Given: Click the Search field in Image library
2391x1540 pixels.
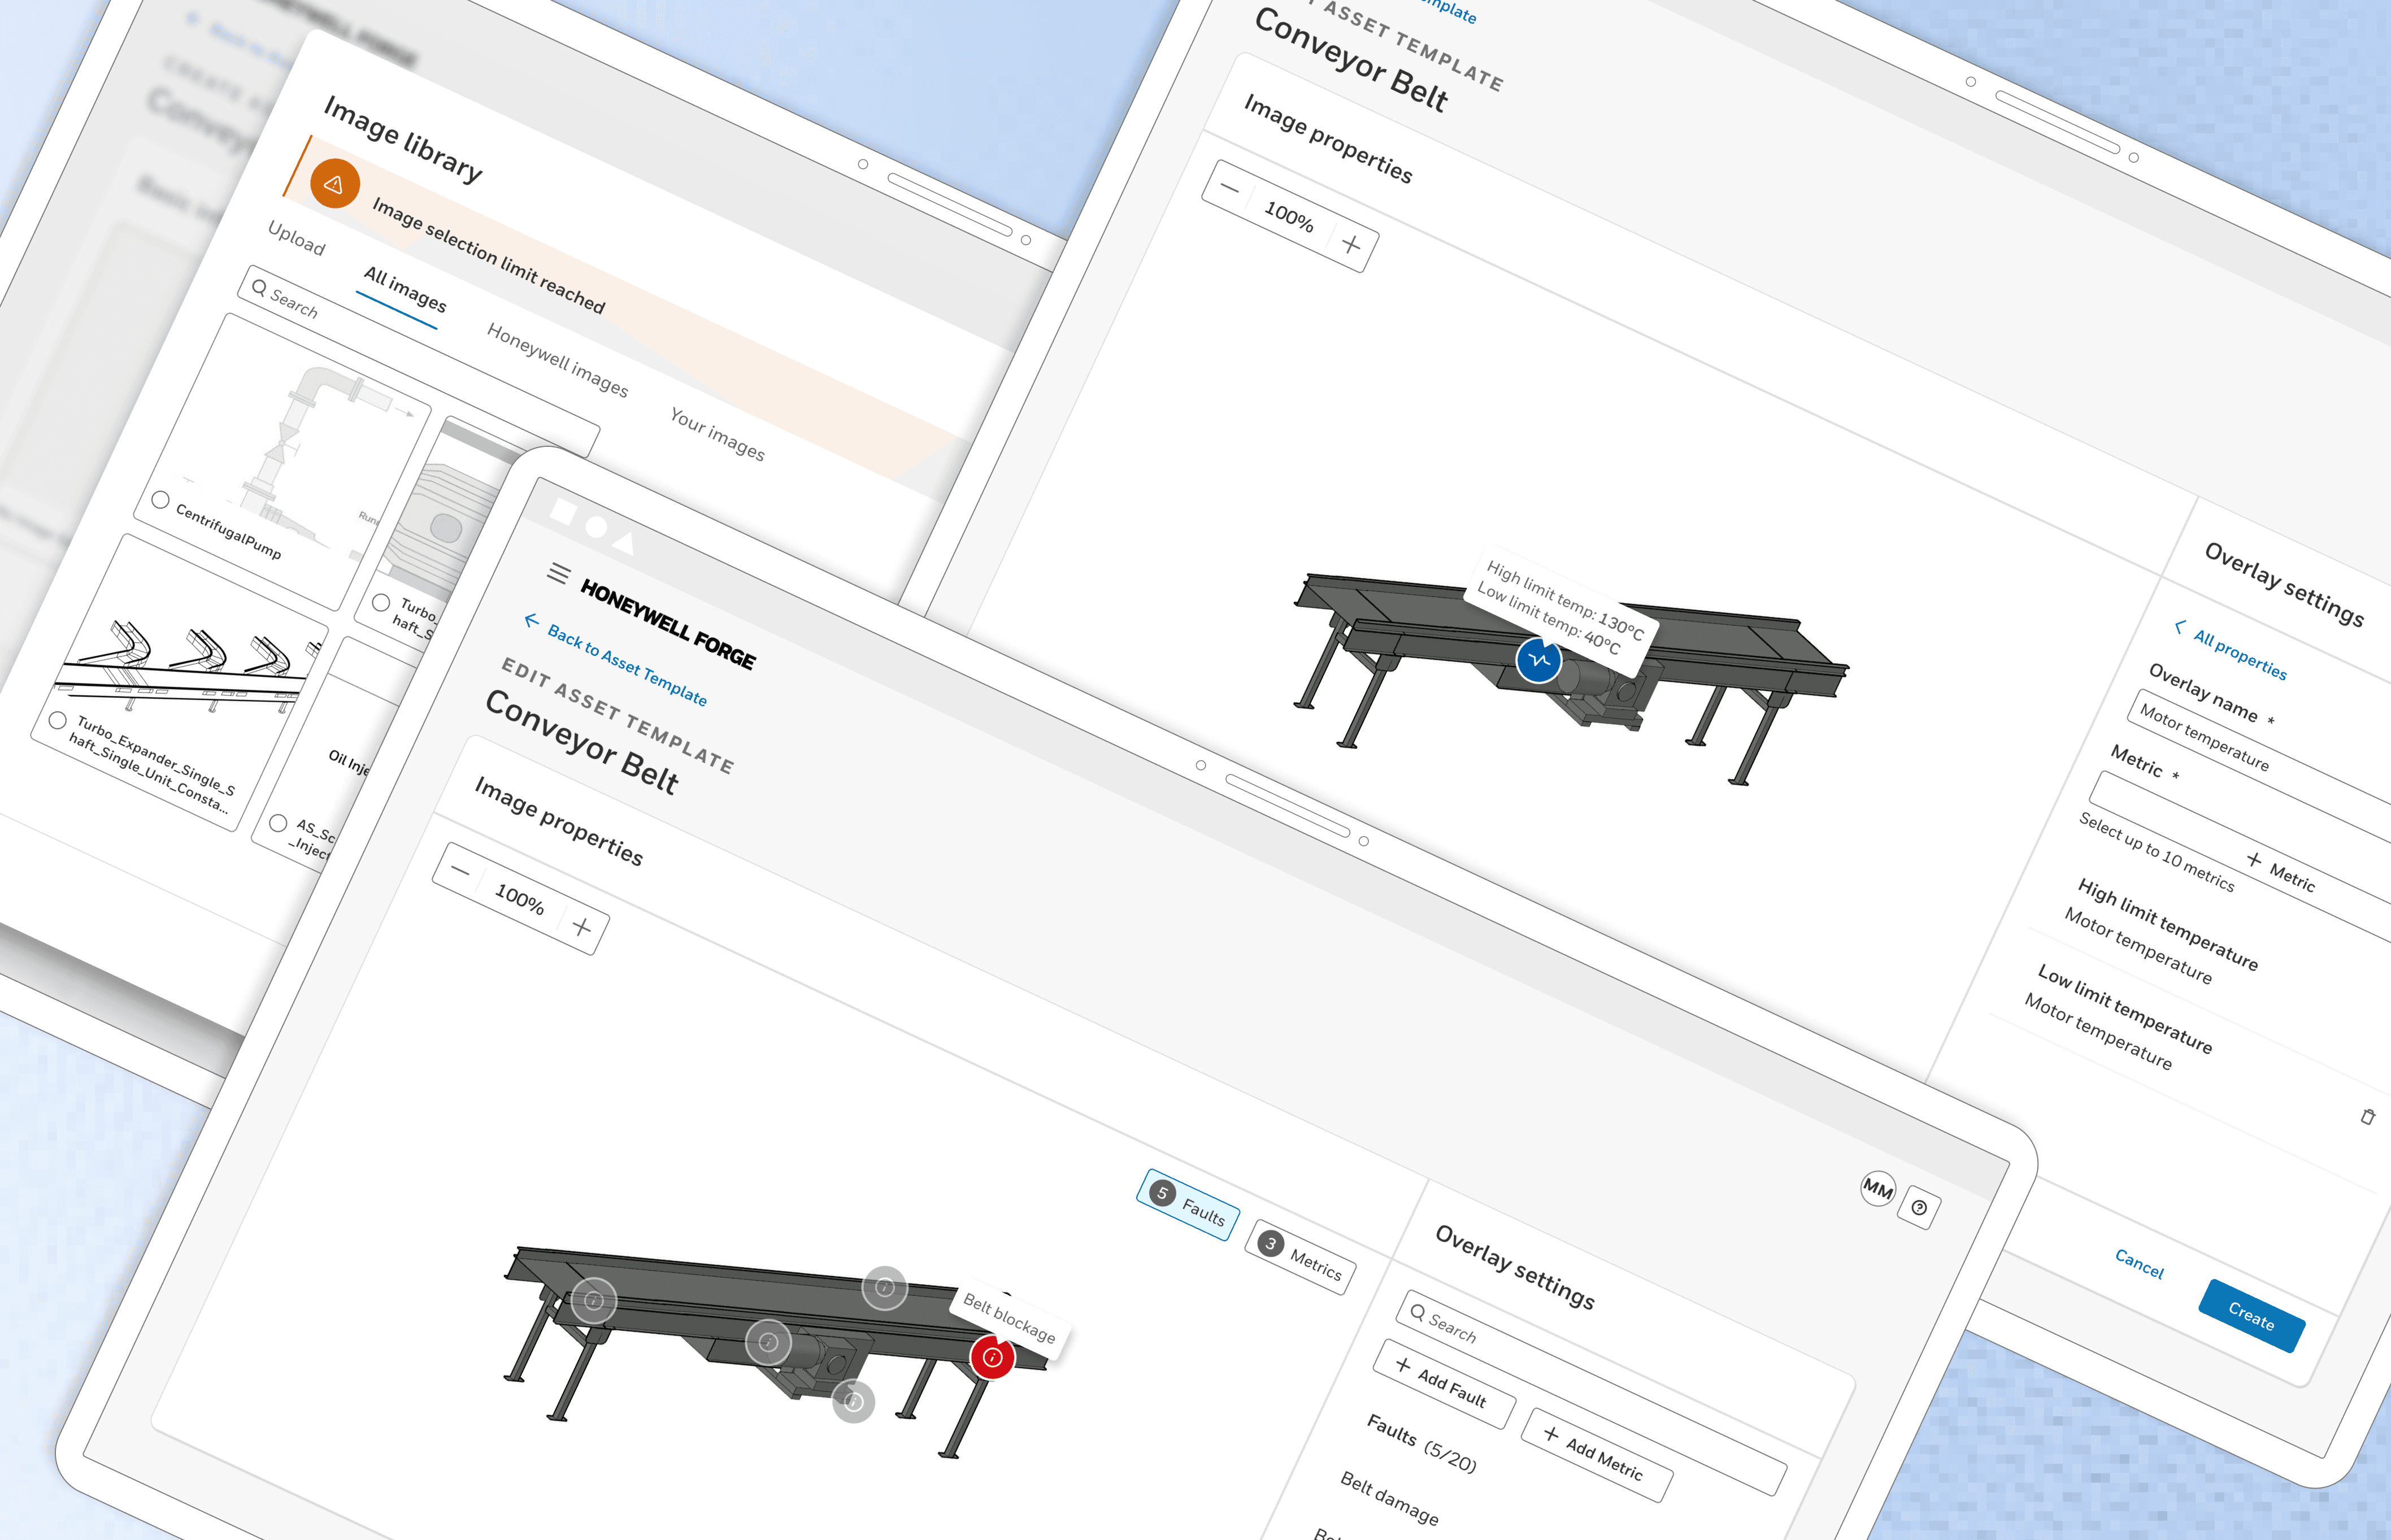Looking at the screenshot, I should pyautogui.click(x=418, y=362).
